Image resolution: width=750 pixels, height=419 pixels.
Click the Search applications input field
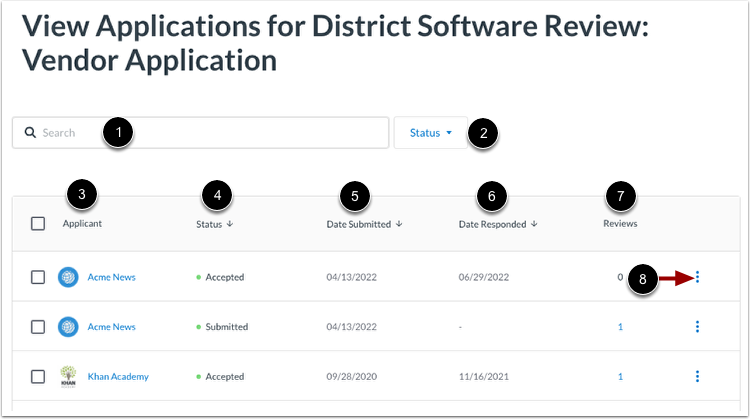click(x=200, y=132)
